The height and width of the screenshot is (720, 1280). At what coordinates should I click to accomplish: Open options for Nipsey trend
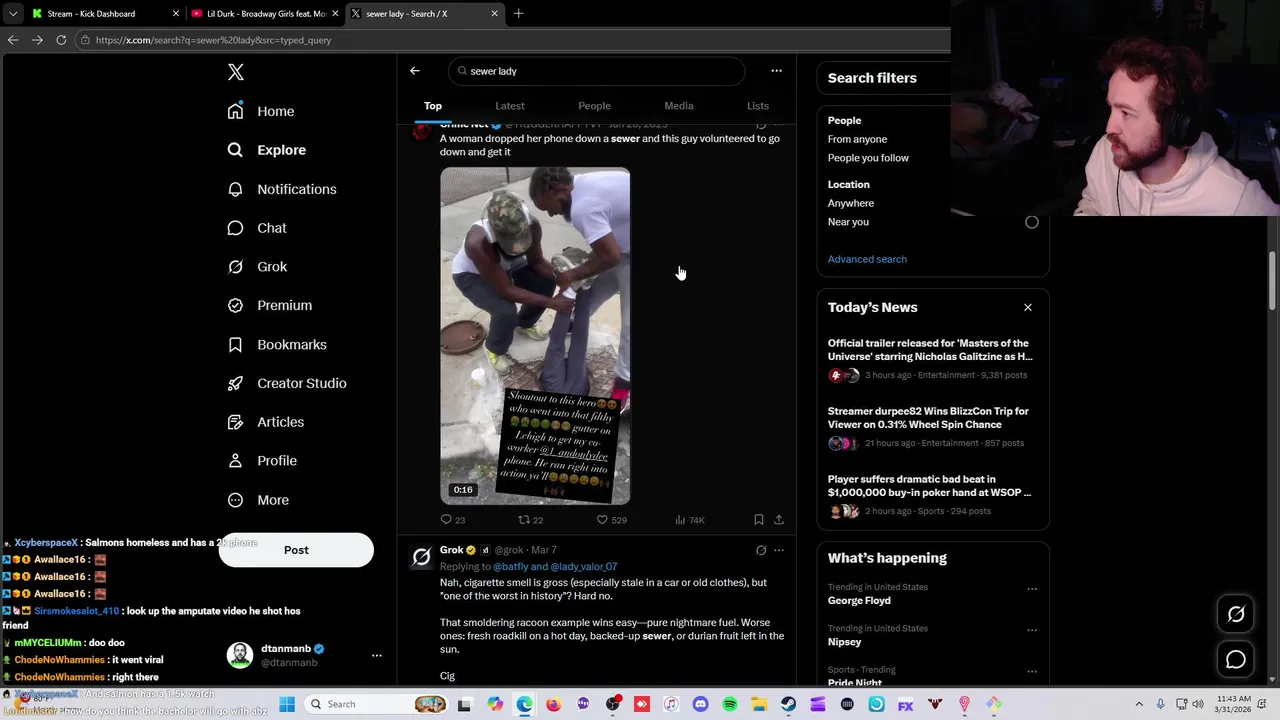tap(1032, 630)
